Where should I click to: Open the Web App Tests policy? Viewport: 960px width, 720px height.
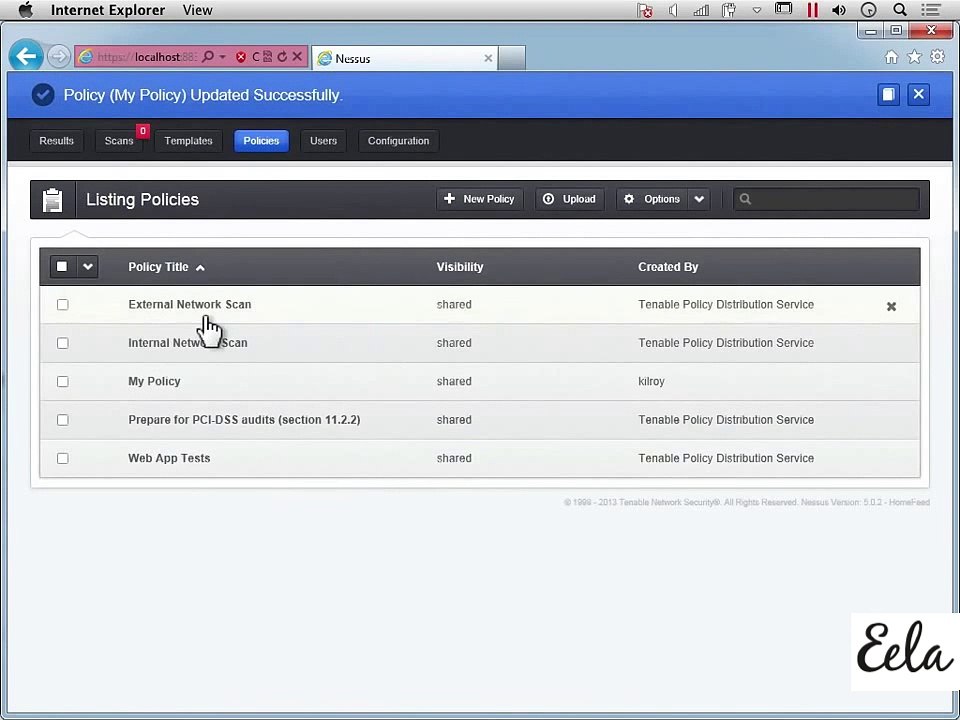(x=169, y=458)
